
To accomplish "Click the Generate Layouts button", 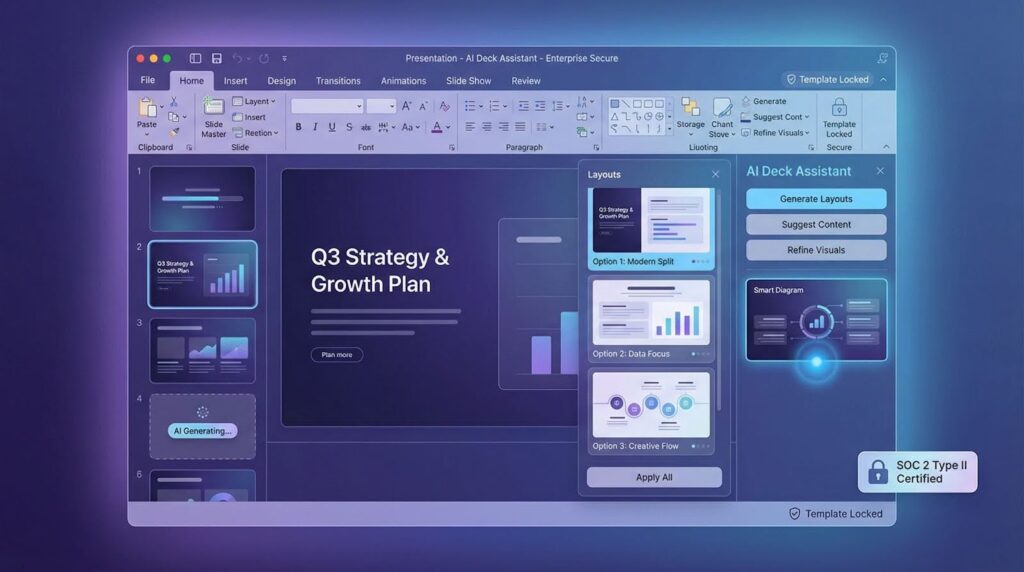I will (816, 199).
